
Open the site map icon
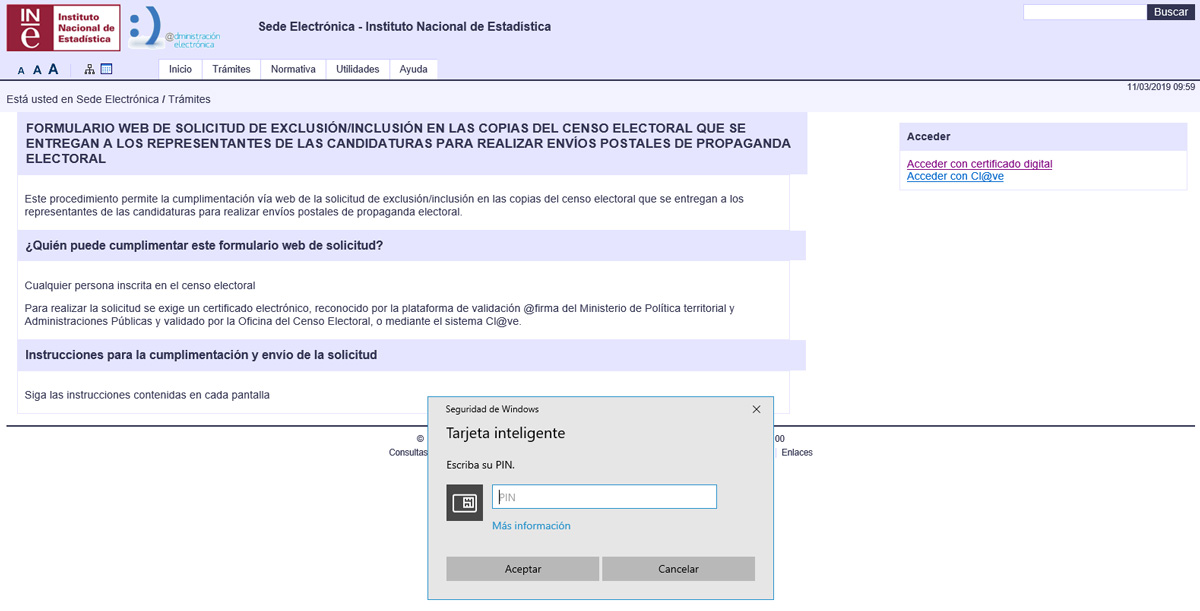click(90, 69)
